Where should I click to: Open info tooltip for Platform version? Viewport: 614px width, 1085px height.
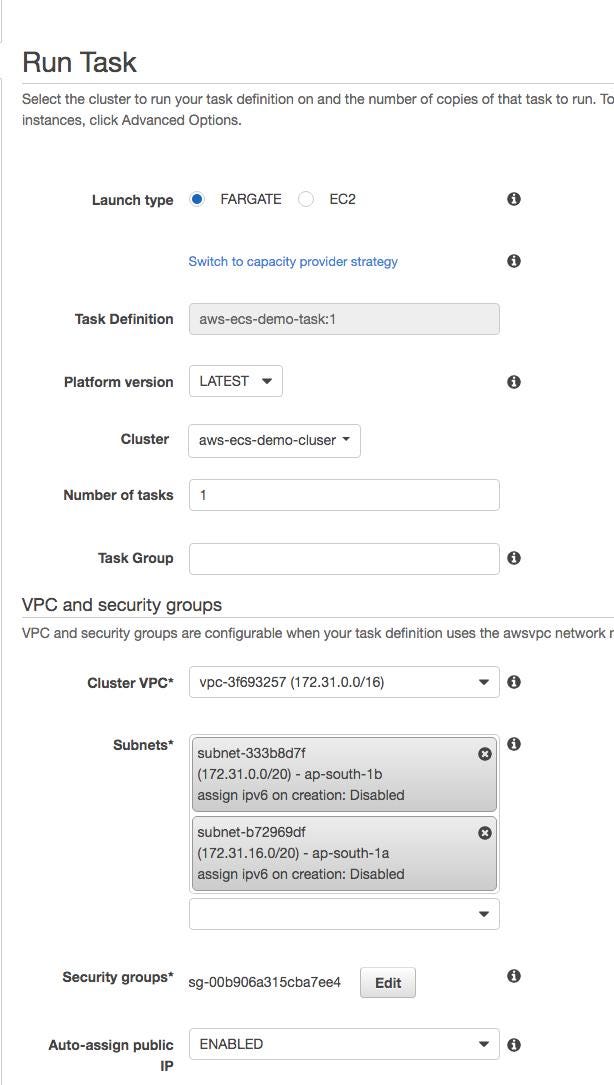(x=513, y=381)
